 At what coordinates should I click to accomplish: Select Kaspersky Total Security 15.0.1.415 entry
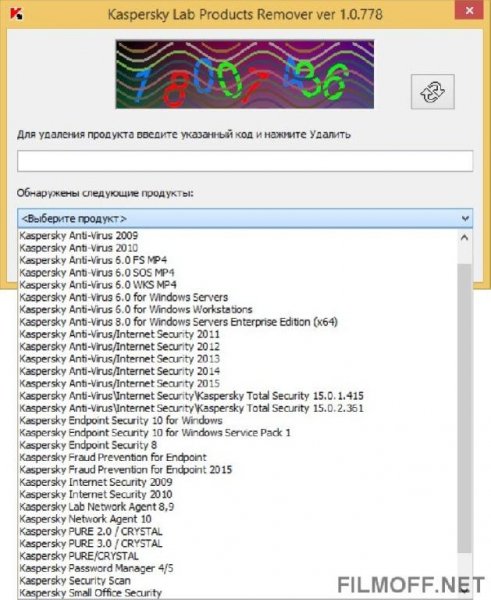(x=238, y=396)
